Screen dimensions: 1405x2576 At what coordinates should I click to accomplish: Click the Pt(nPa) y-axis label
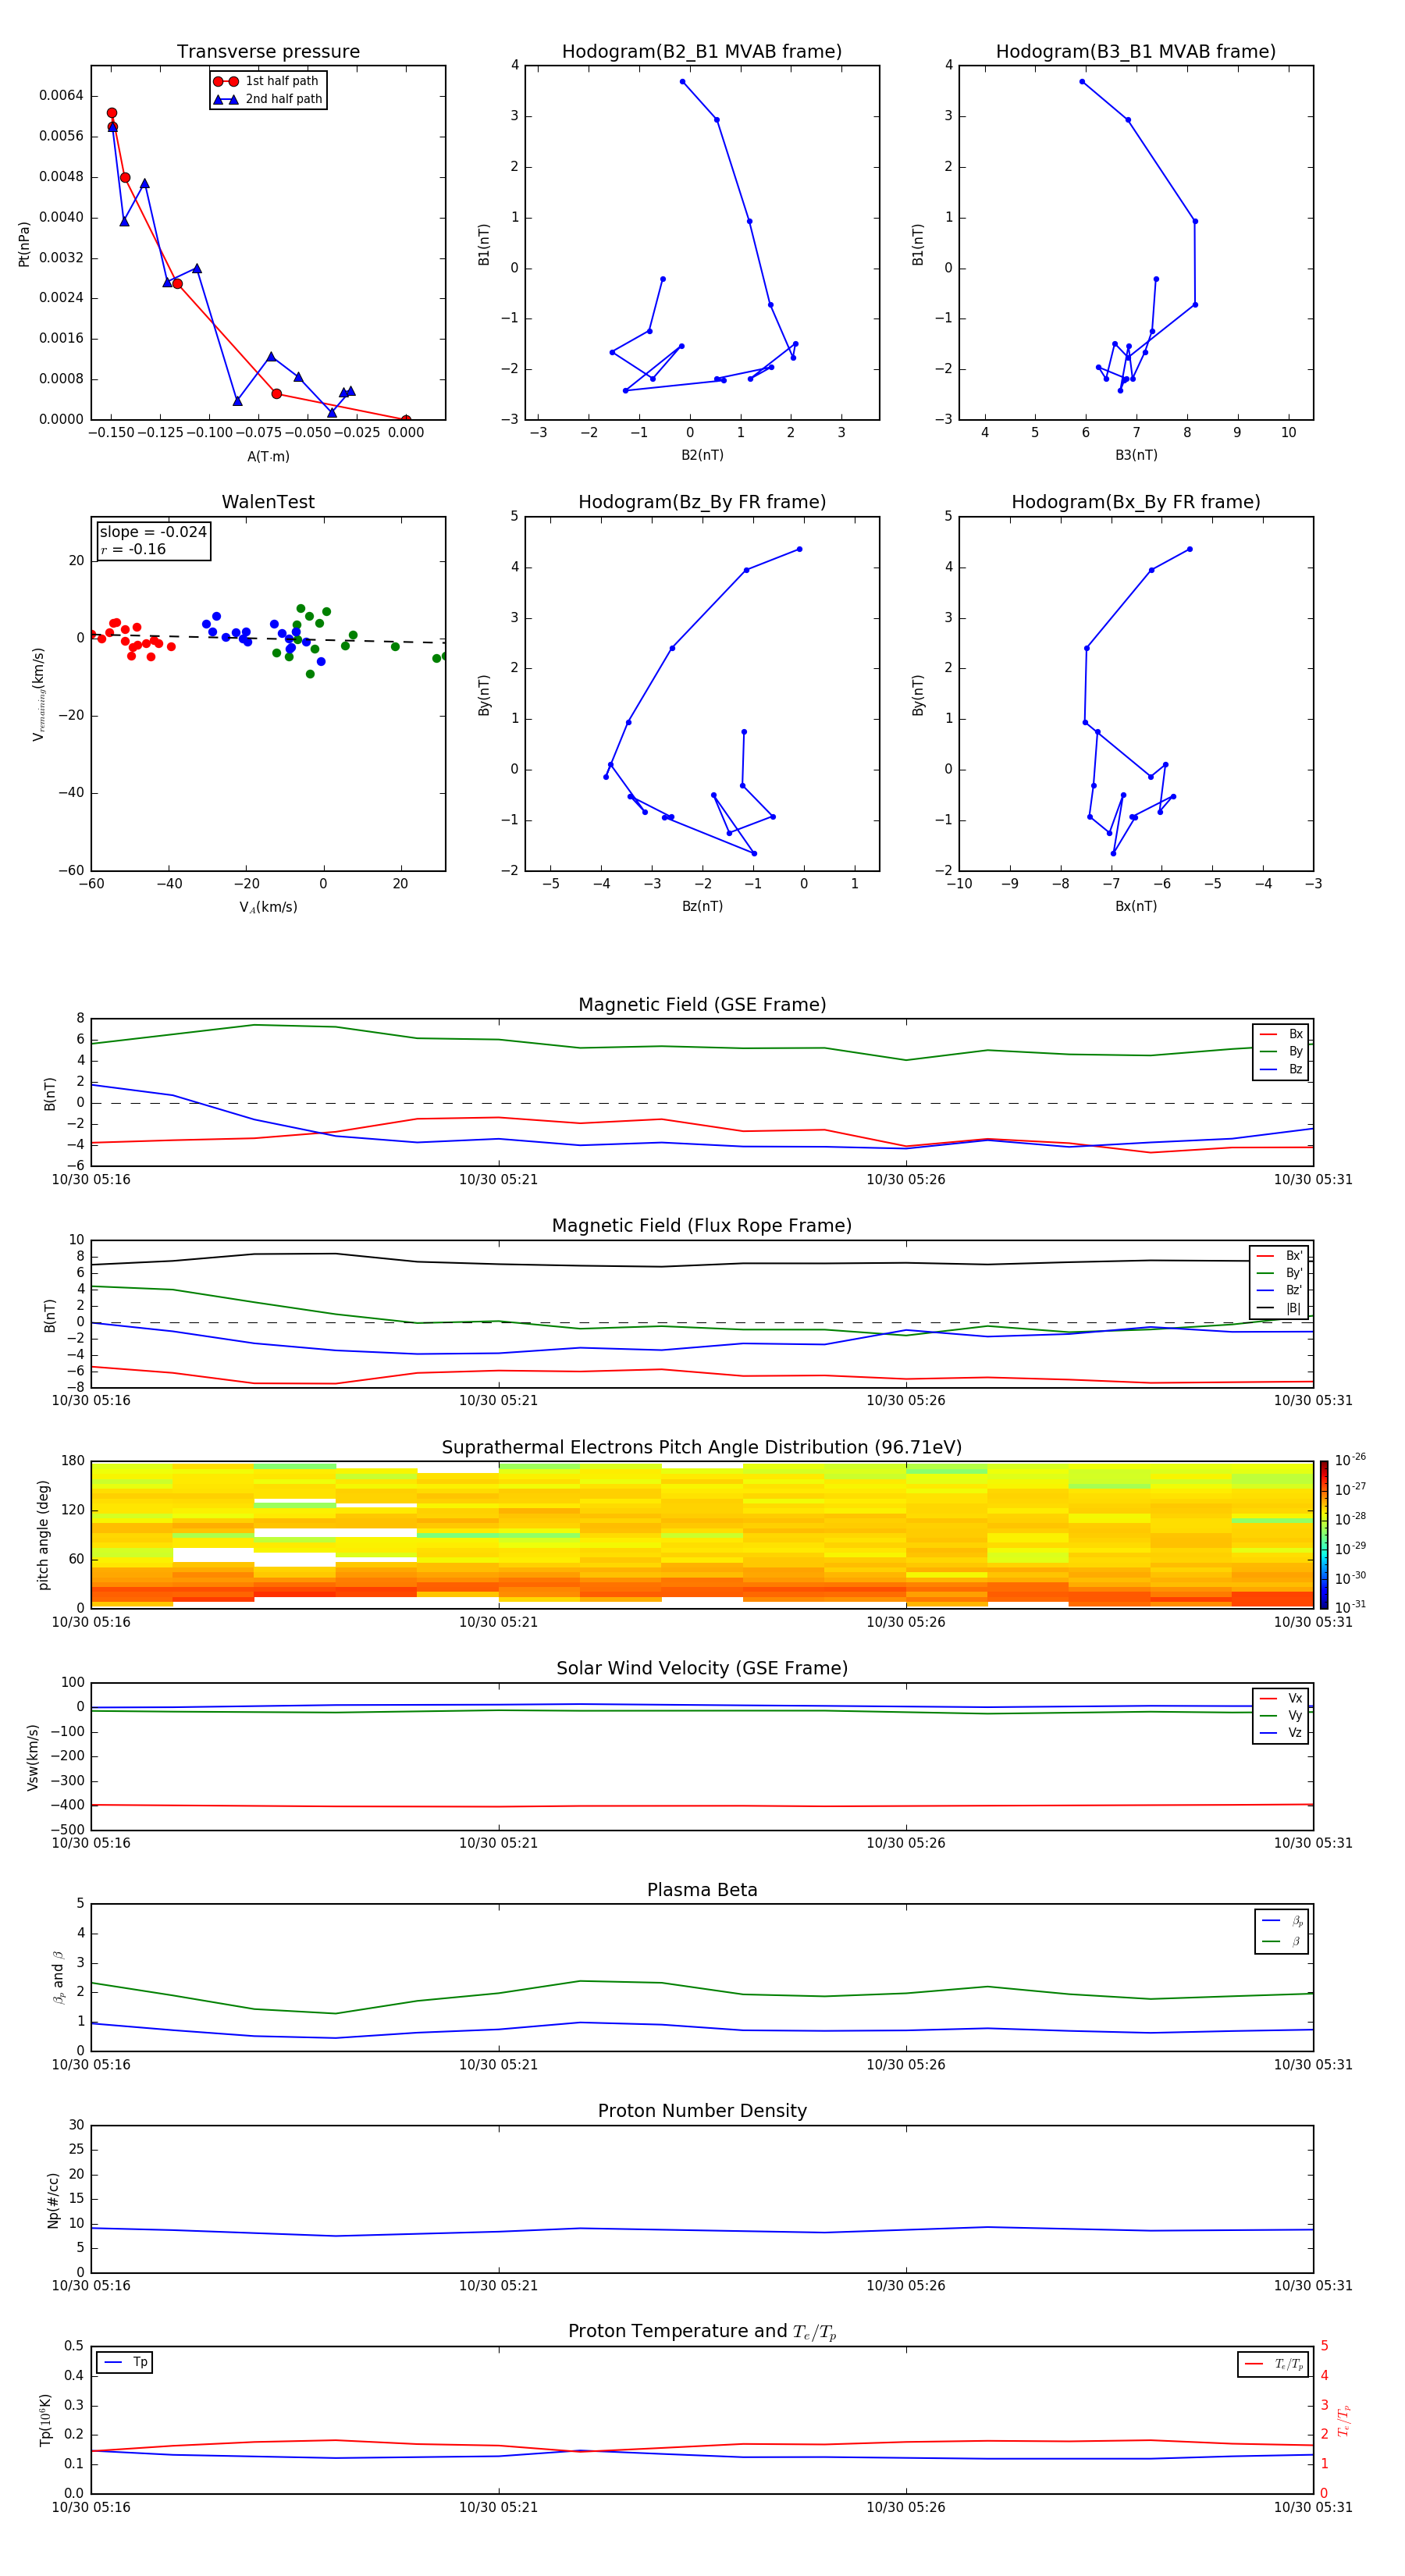pos(24,244)
